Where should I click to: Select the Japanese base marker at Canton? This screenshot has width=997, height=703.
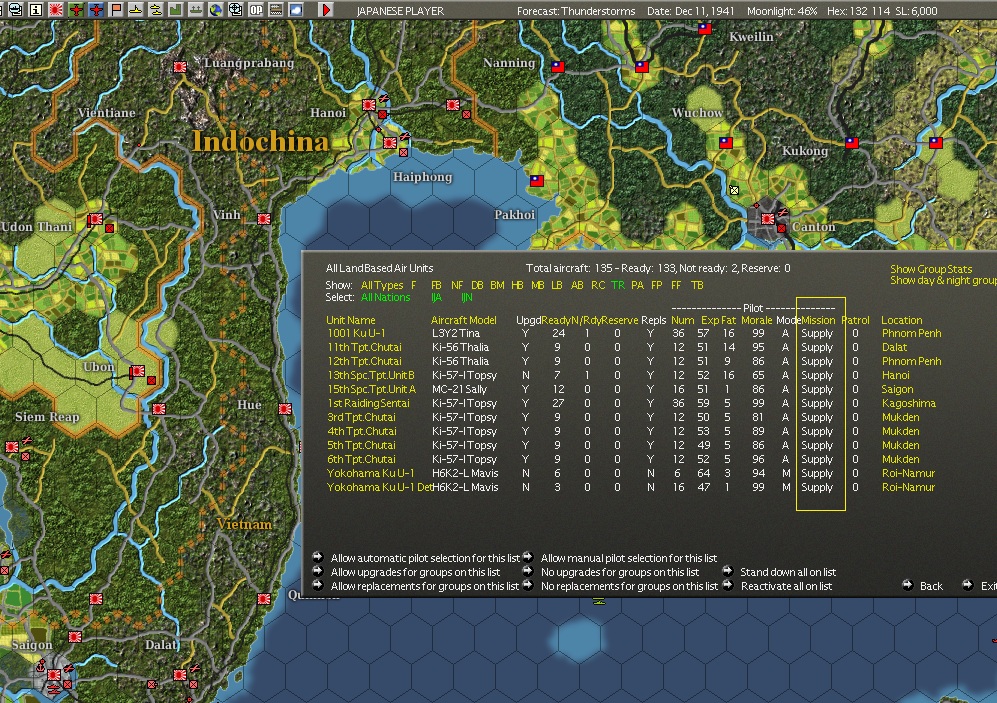pyautogui.click(x=768, y=219)
